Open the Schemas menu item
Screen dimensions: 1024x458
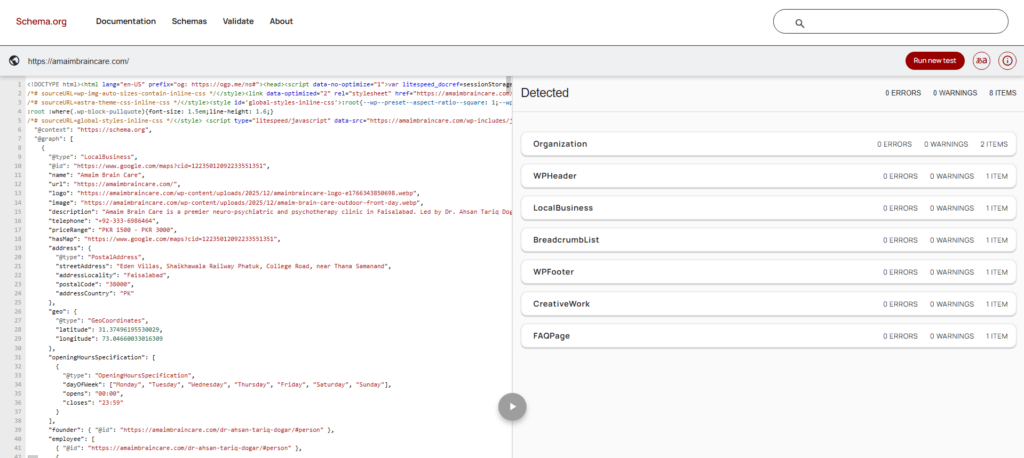[189, 22]
